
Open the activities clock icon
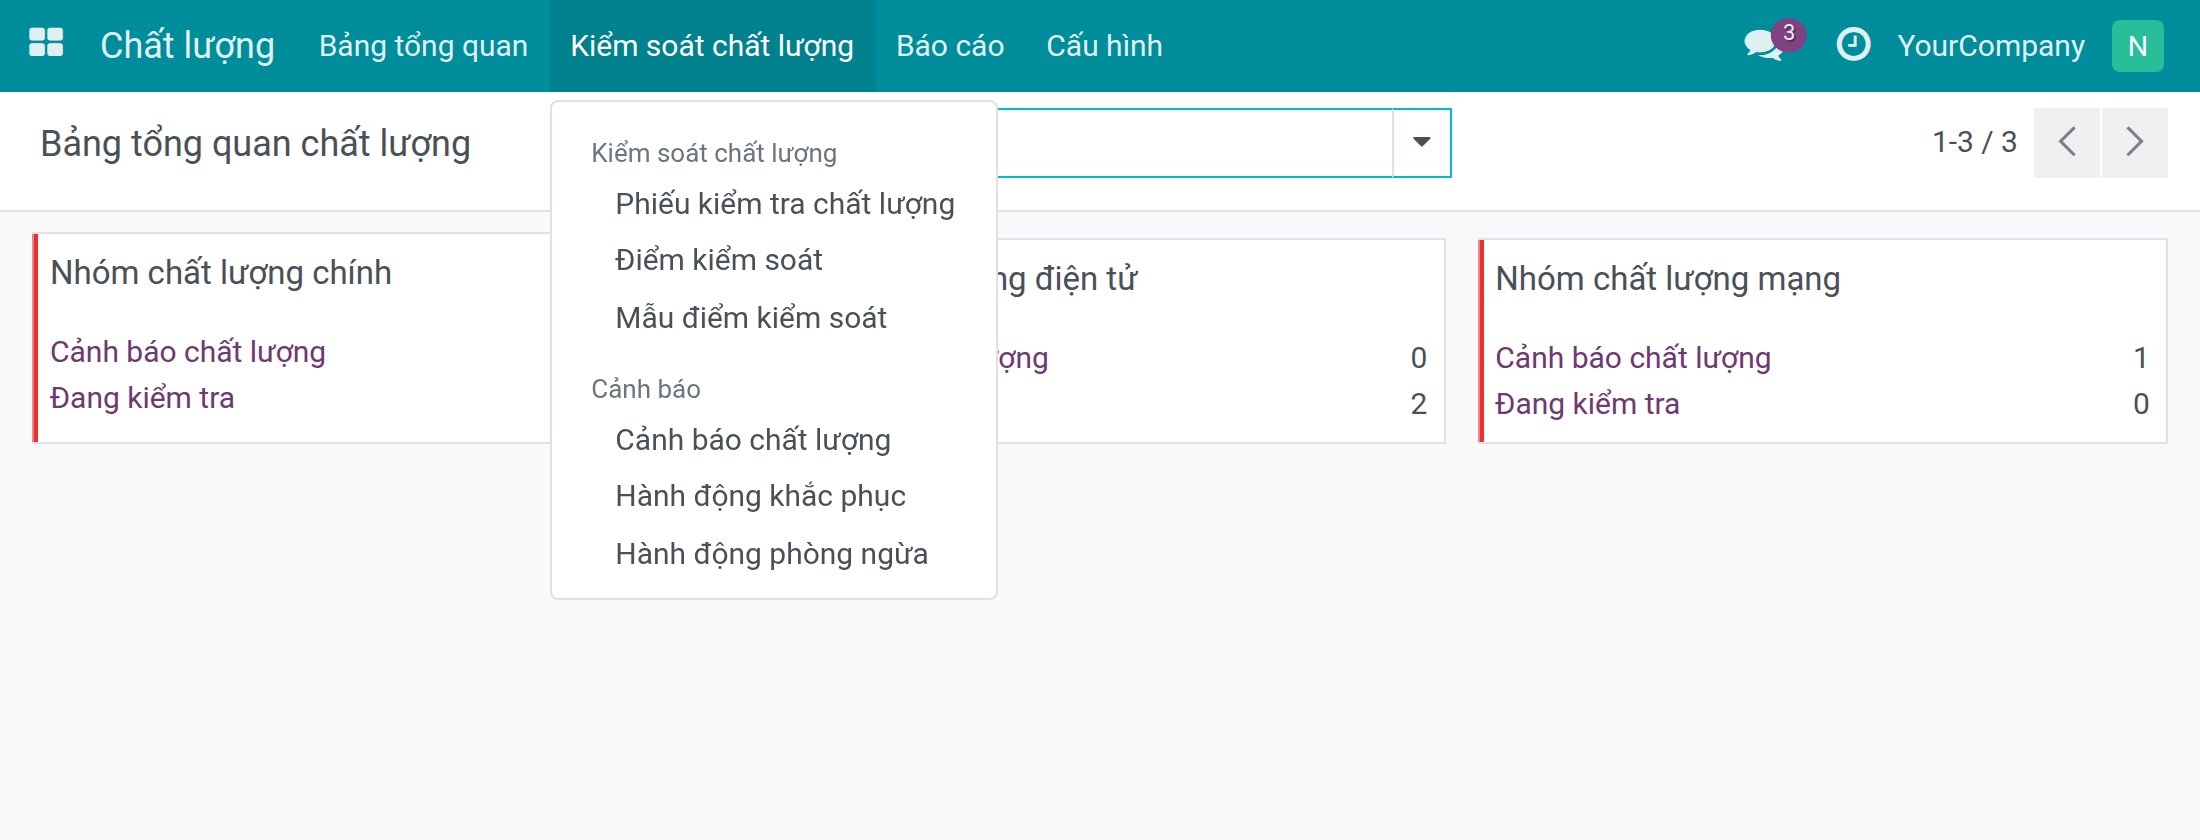click(1853, 45)
